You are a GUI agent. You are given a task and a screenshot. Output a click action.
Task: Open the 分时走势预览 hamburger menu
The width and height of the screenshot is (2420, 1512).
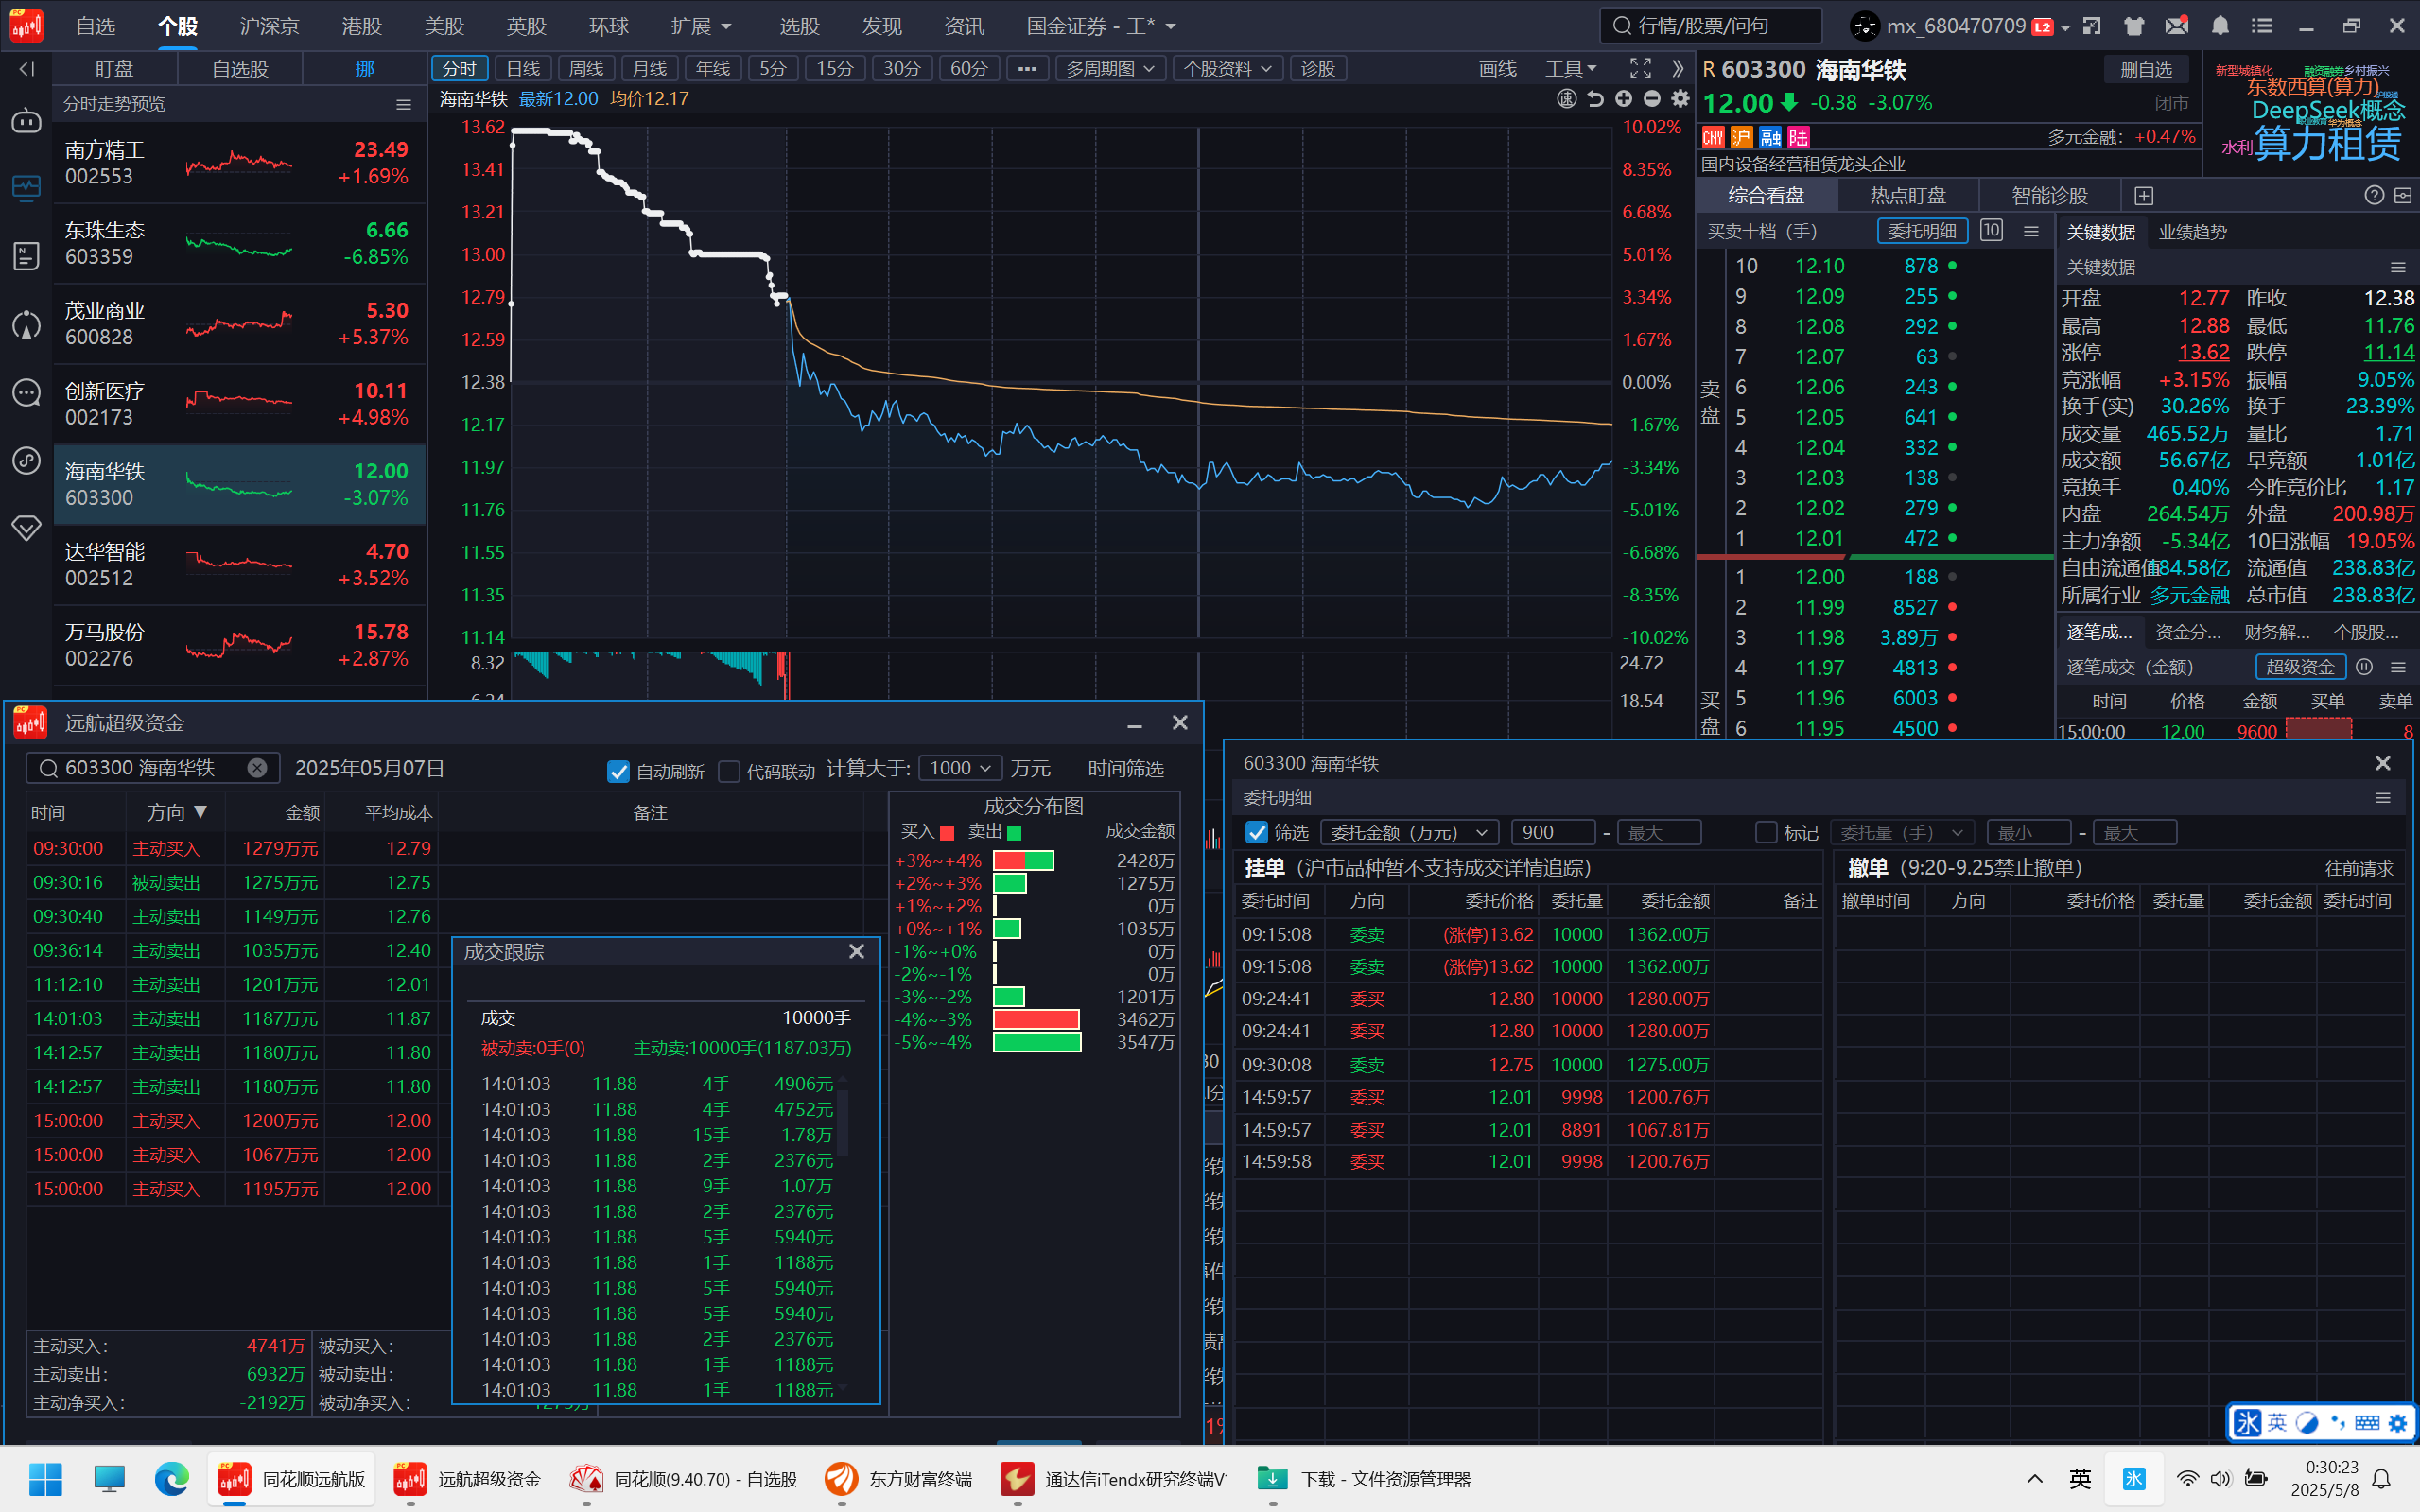click(x=404, y=104)
